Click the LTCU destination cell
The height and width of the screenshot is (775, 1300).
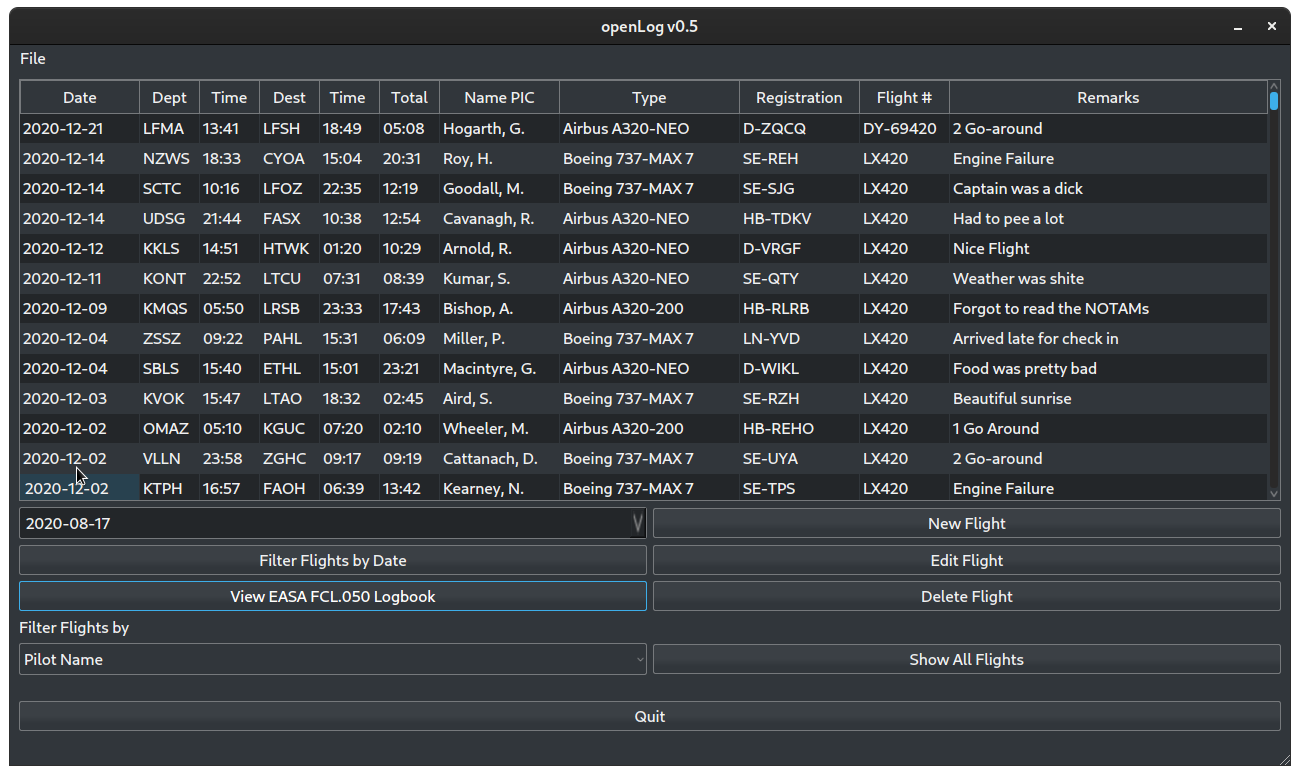tap(289, 278)
